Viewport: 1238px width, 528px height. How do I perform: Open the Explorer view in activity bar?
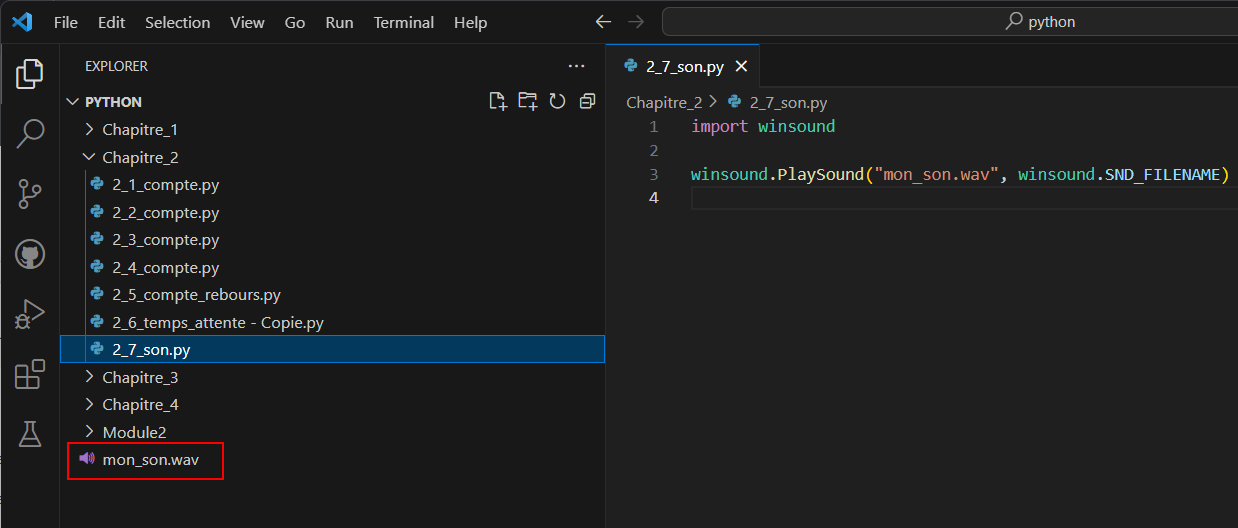coord(30,74)
